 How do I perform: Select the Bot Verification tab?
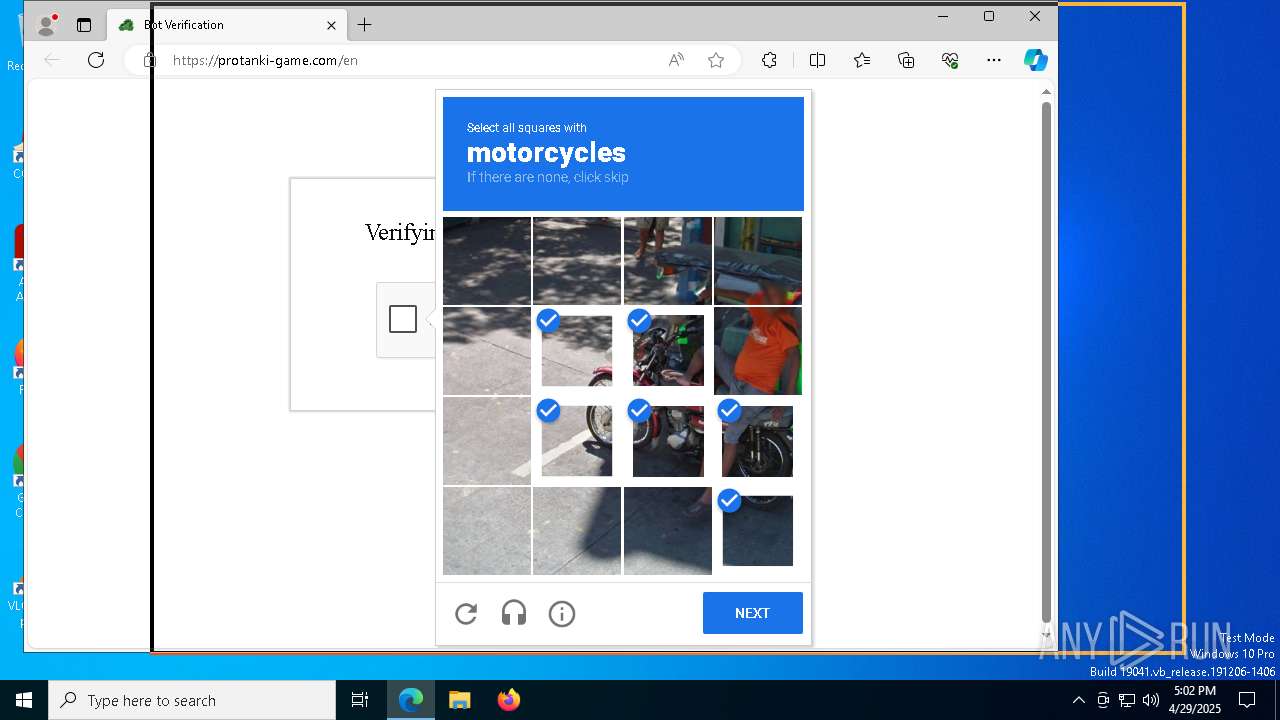(227, 25)
